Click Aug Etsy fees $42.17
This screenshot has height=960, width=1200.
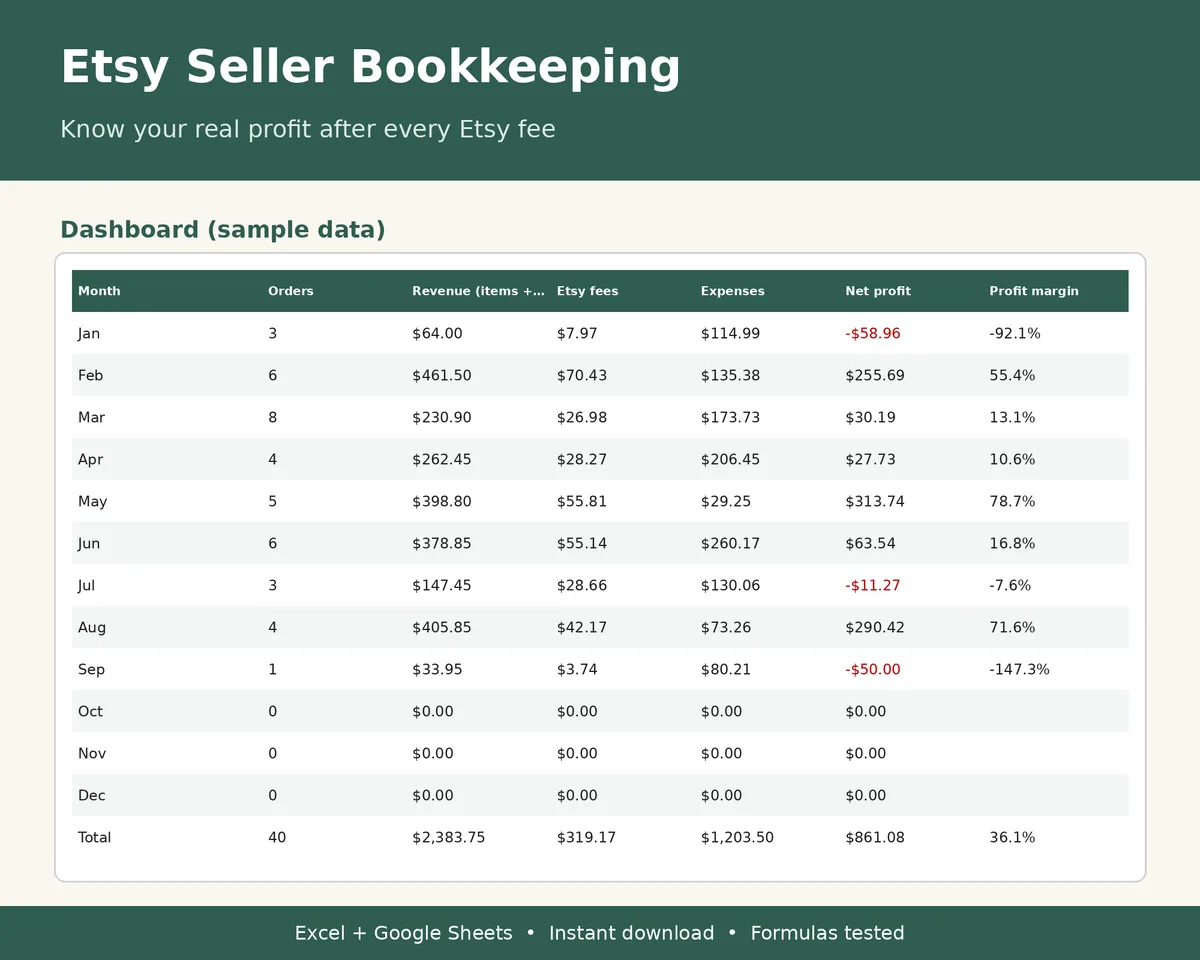tap(581, 628)
